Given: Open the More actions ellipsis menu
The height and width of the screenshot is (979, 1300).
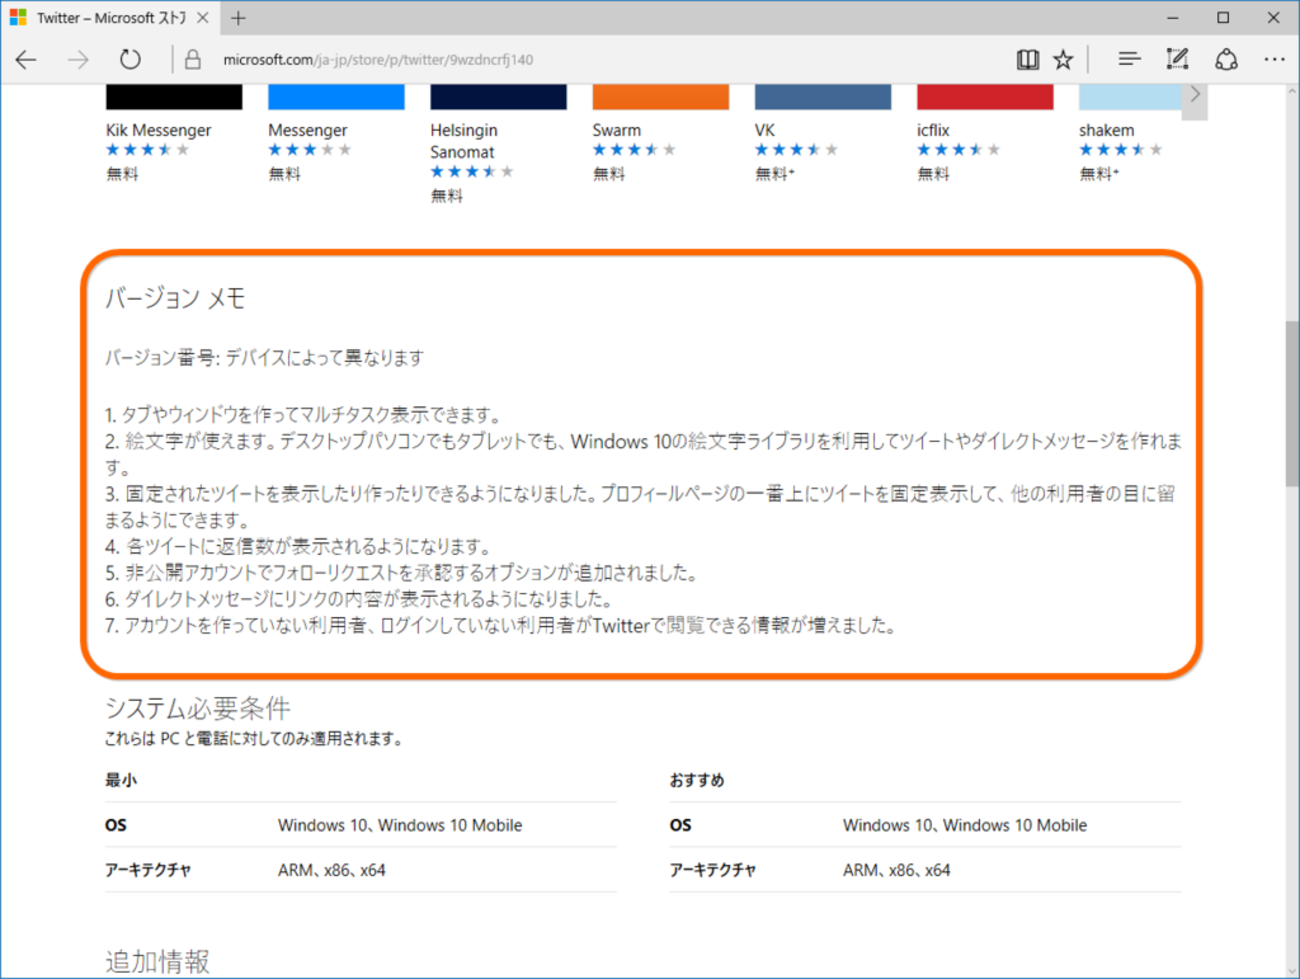Looking at the screenshot, I should (x=1274, y=60).
